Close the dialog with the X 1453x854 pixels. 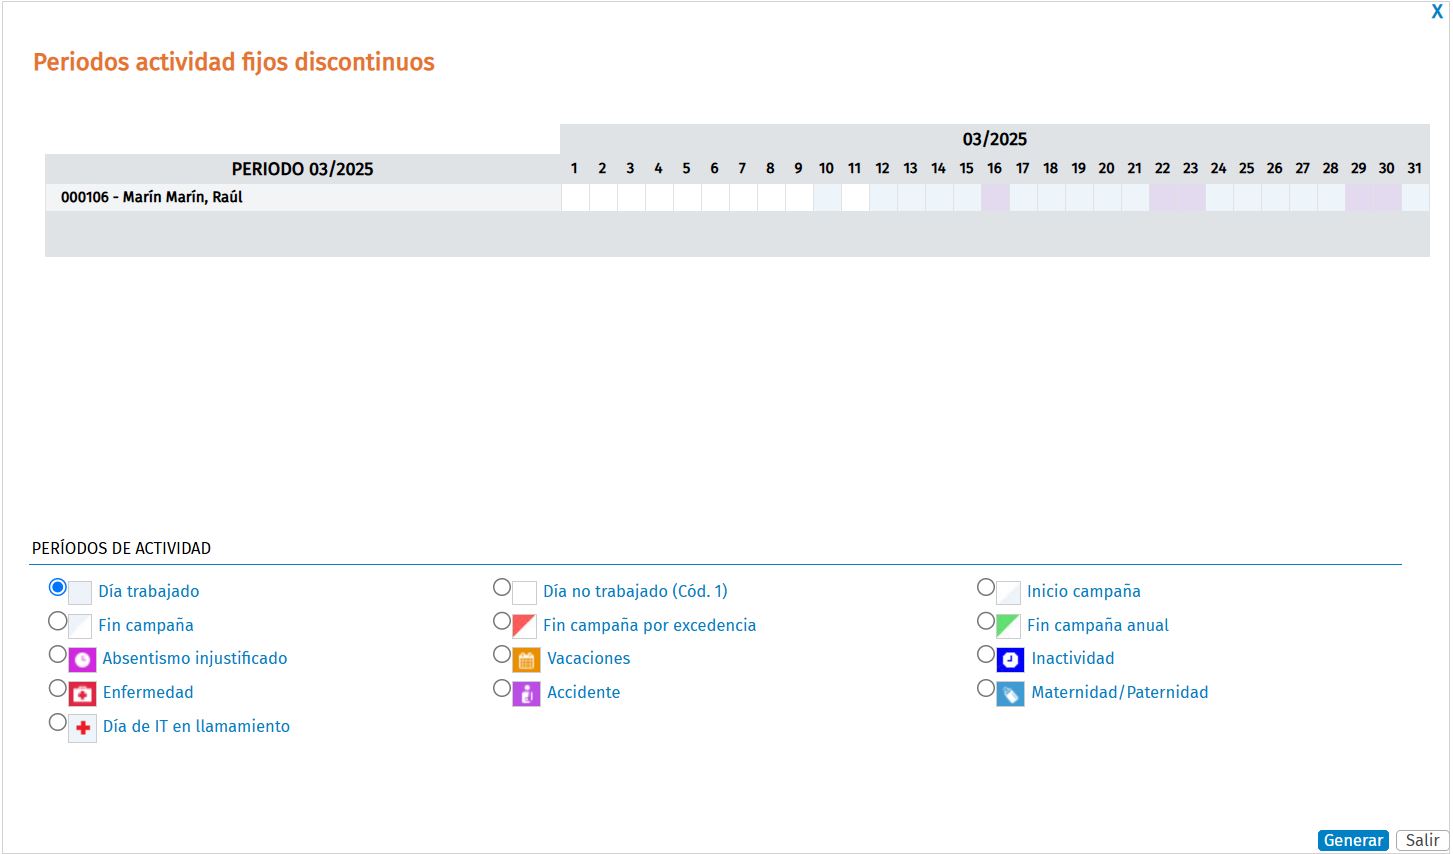pyautogui.click(x=1437, y=12)
